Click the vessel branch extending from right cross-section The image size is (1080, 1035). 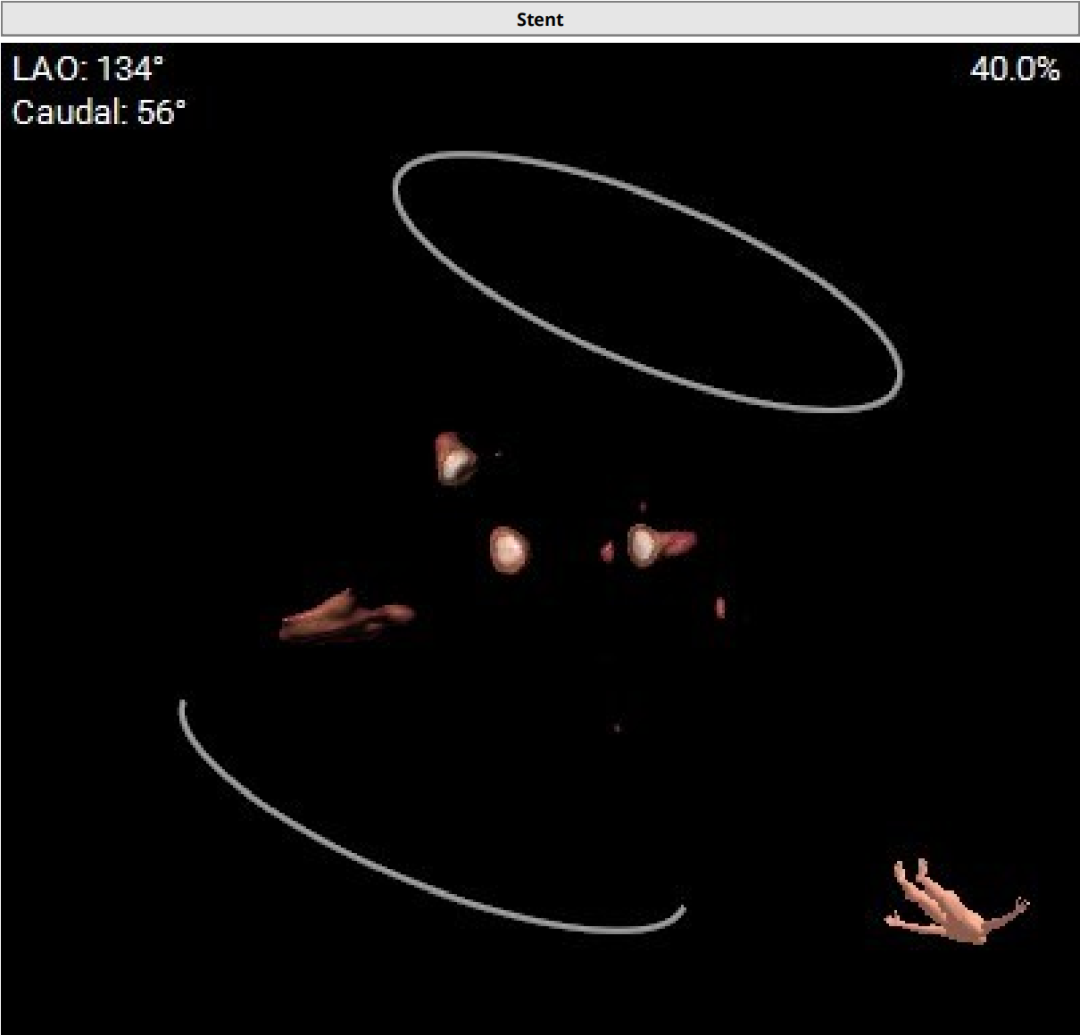pos(680,542)
